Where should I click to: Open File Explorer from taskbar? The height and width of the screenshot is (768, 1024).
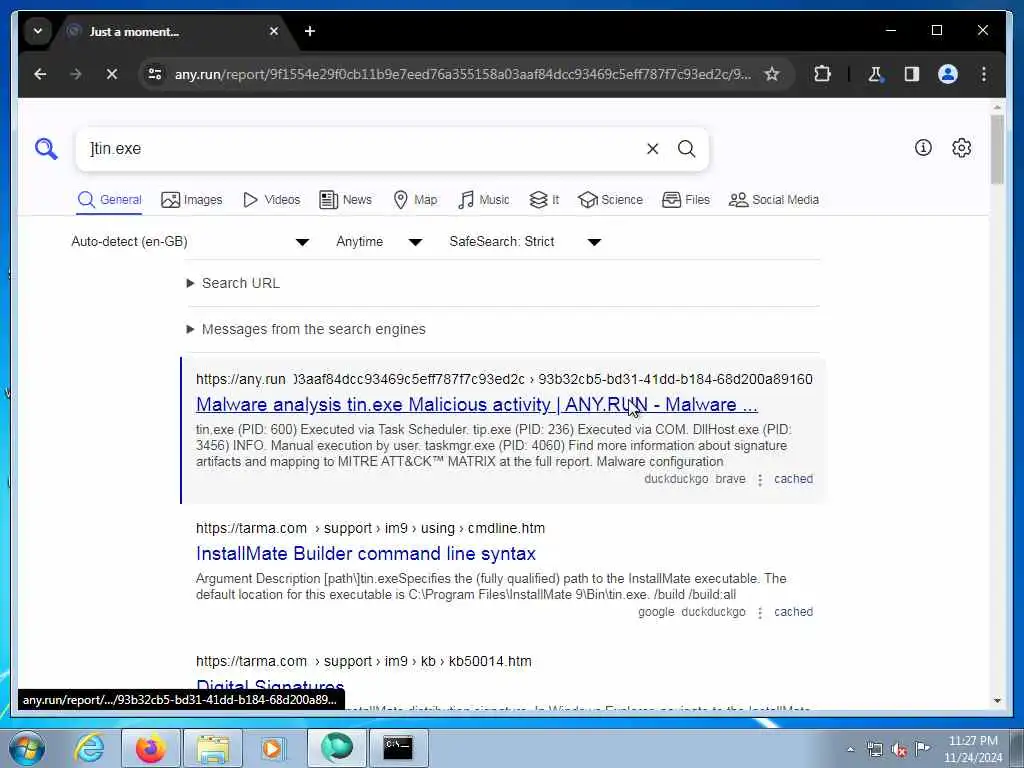(x=213, y=748)
